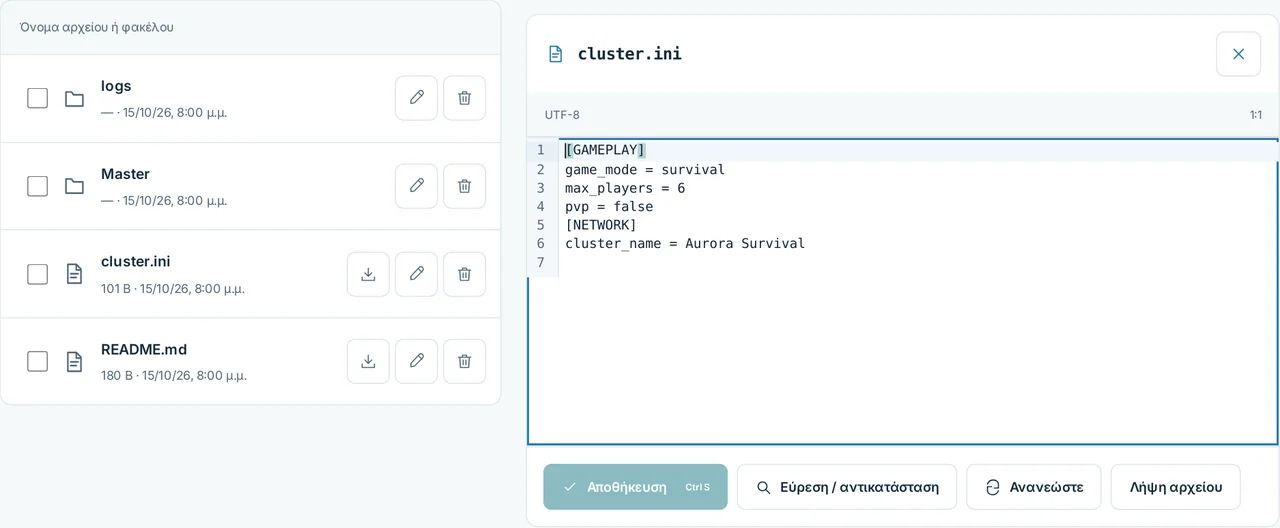Screen dimensions: 1280x528
Task: Click the cluster.ini editor title
Action: tap(630, 54)
